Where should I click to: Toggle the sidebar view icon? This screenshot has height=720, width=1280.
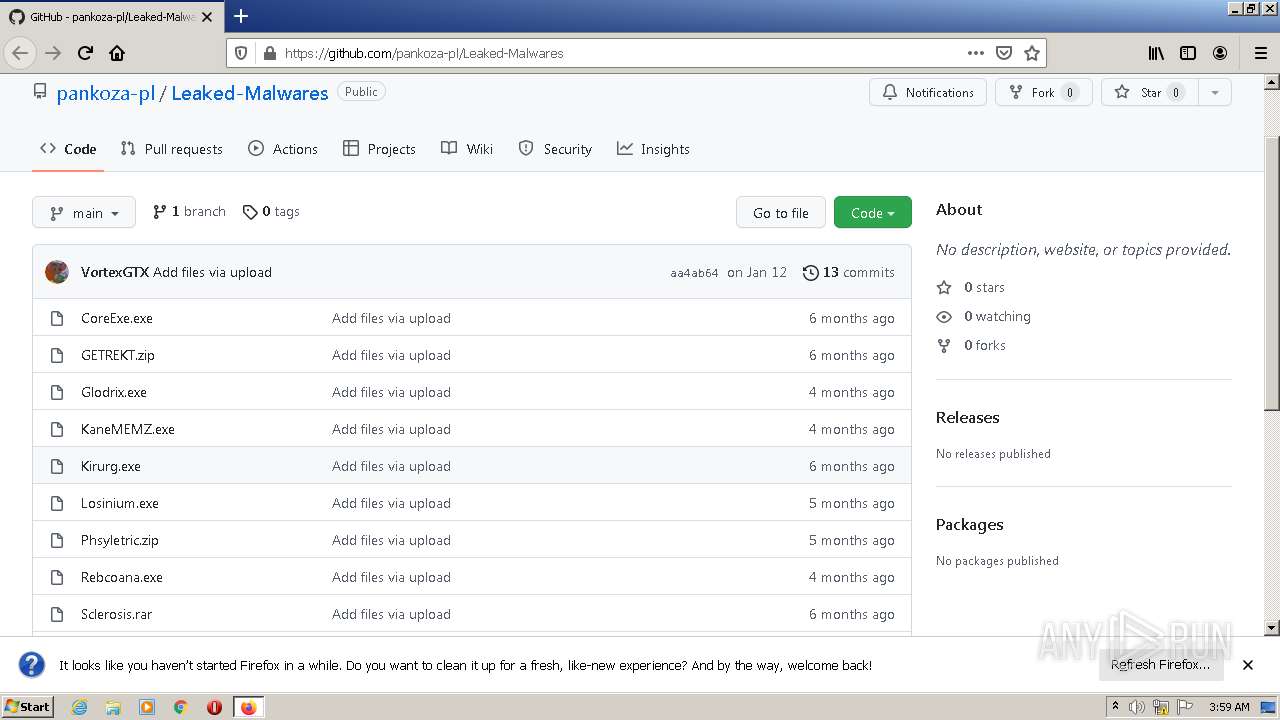tap(1188, 53)
